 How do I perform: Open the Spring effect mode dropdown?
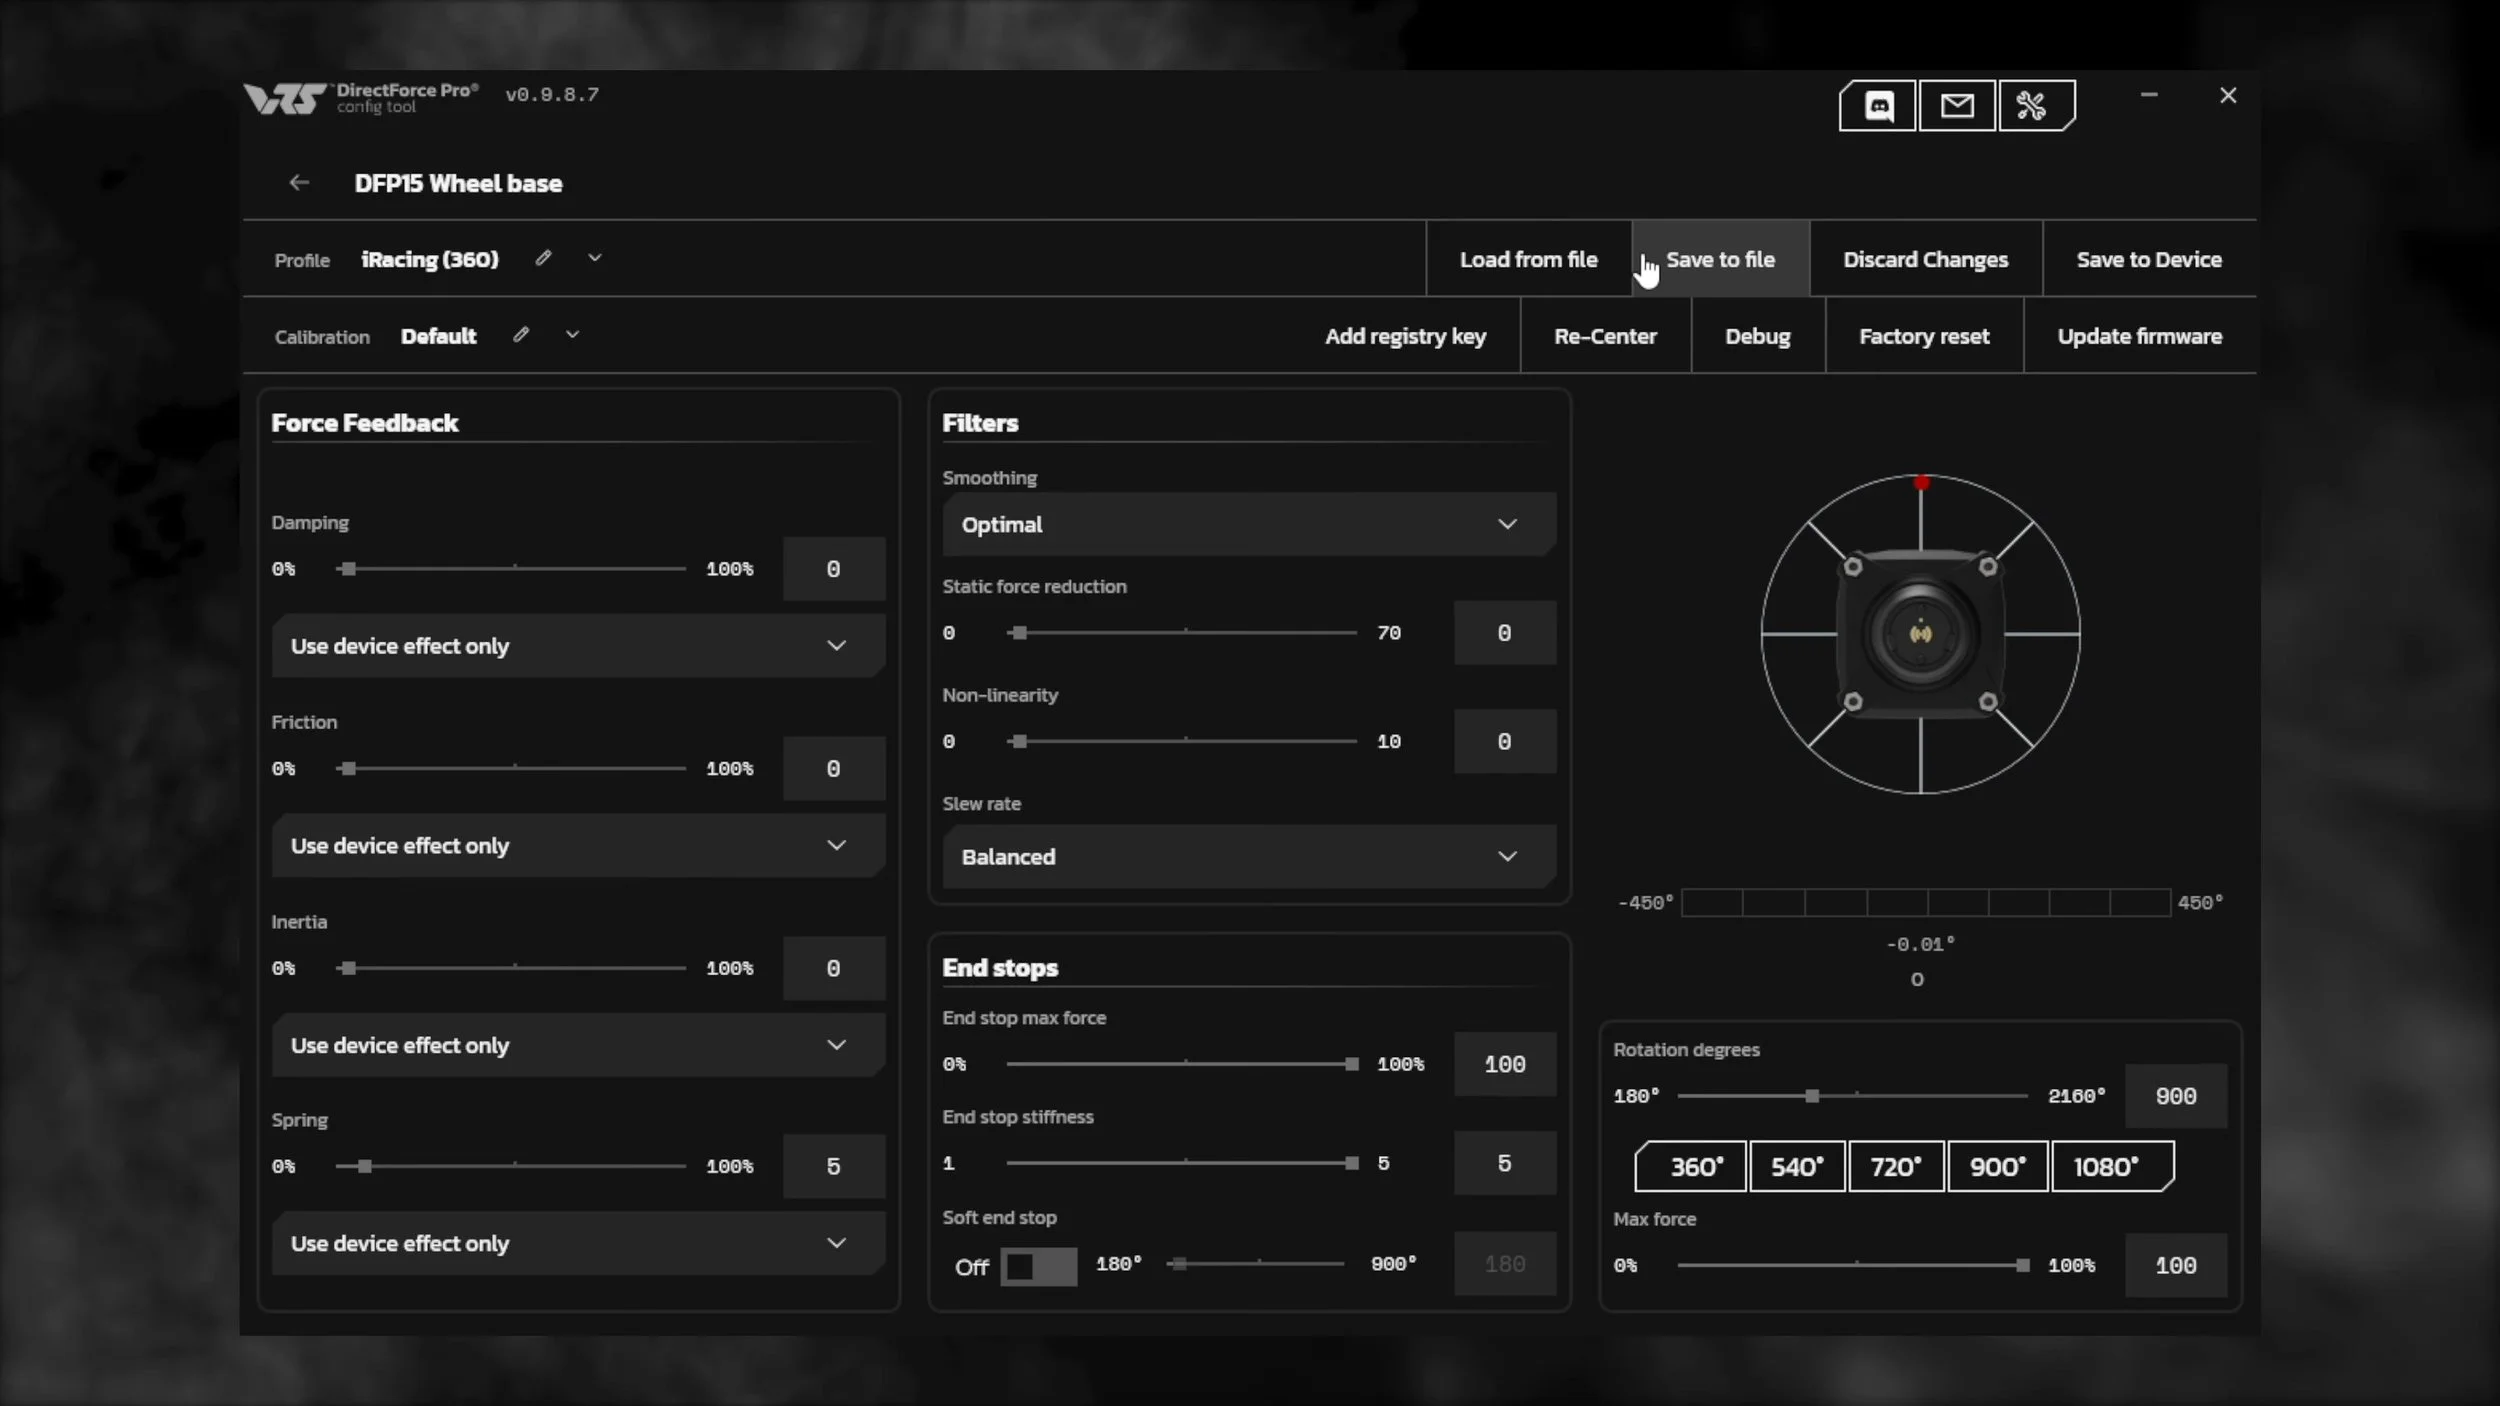point(577,1243)
